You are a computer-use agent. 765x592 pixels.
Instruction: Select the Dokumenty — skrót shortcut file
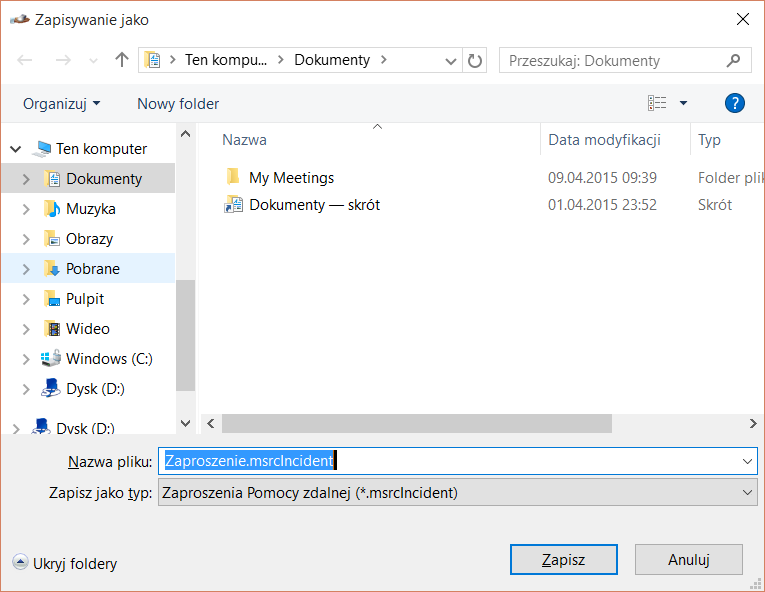pos(314,205)
